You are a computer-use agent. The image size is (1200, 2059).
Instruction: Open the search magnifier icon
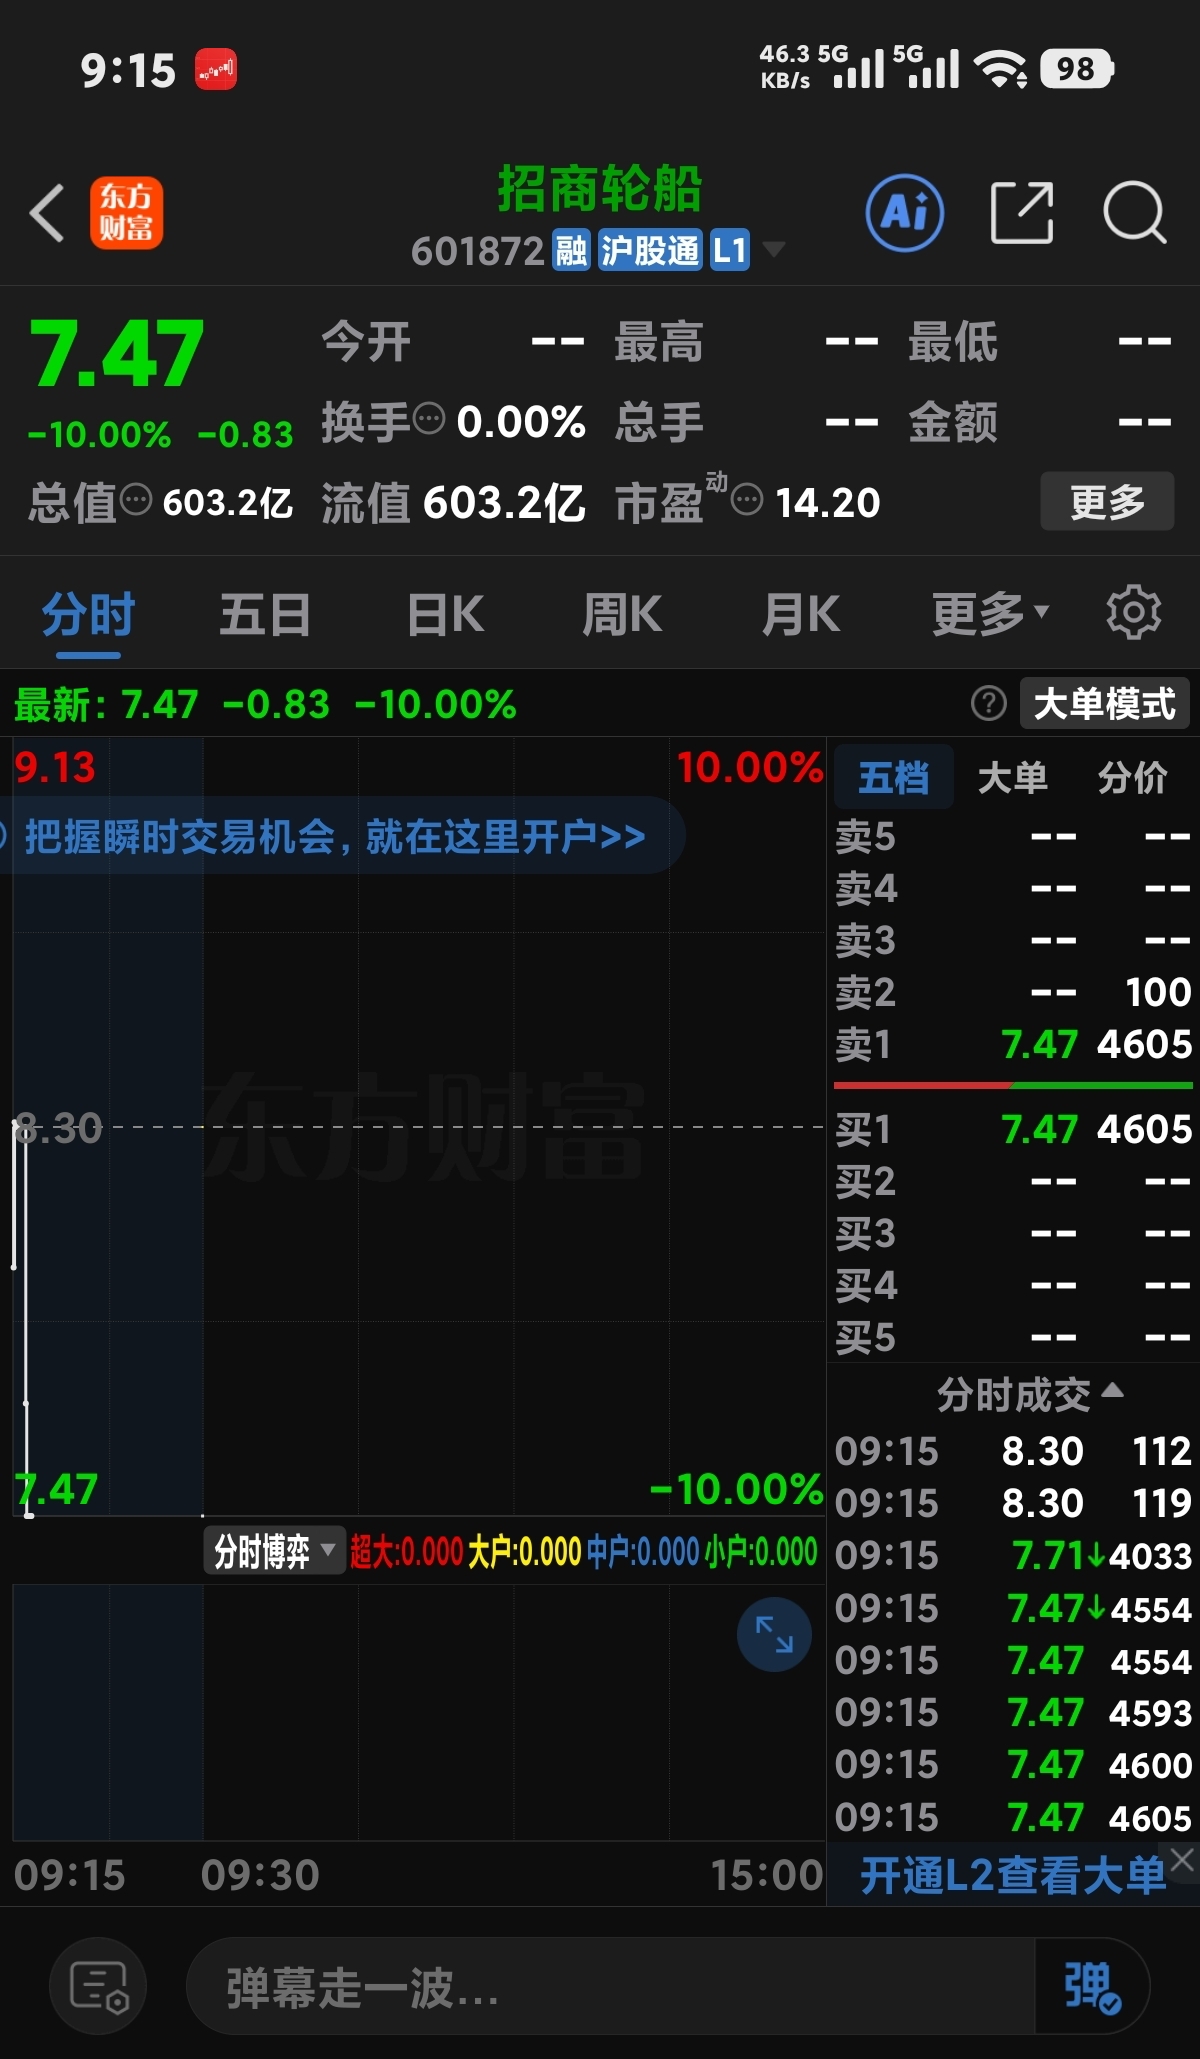(1135, 212)
